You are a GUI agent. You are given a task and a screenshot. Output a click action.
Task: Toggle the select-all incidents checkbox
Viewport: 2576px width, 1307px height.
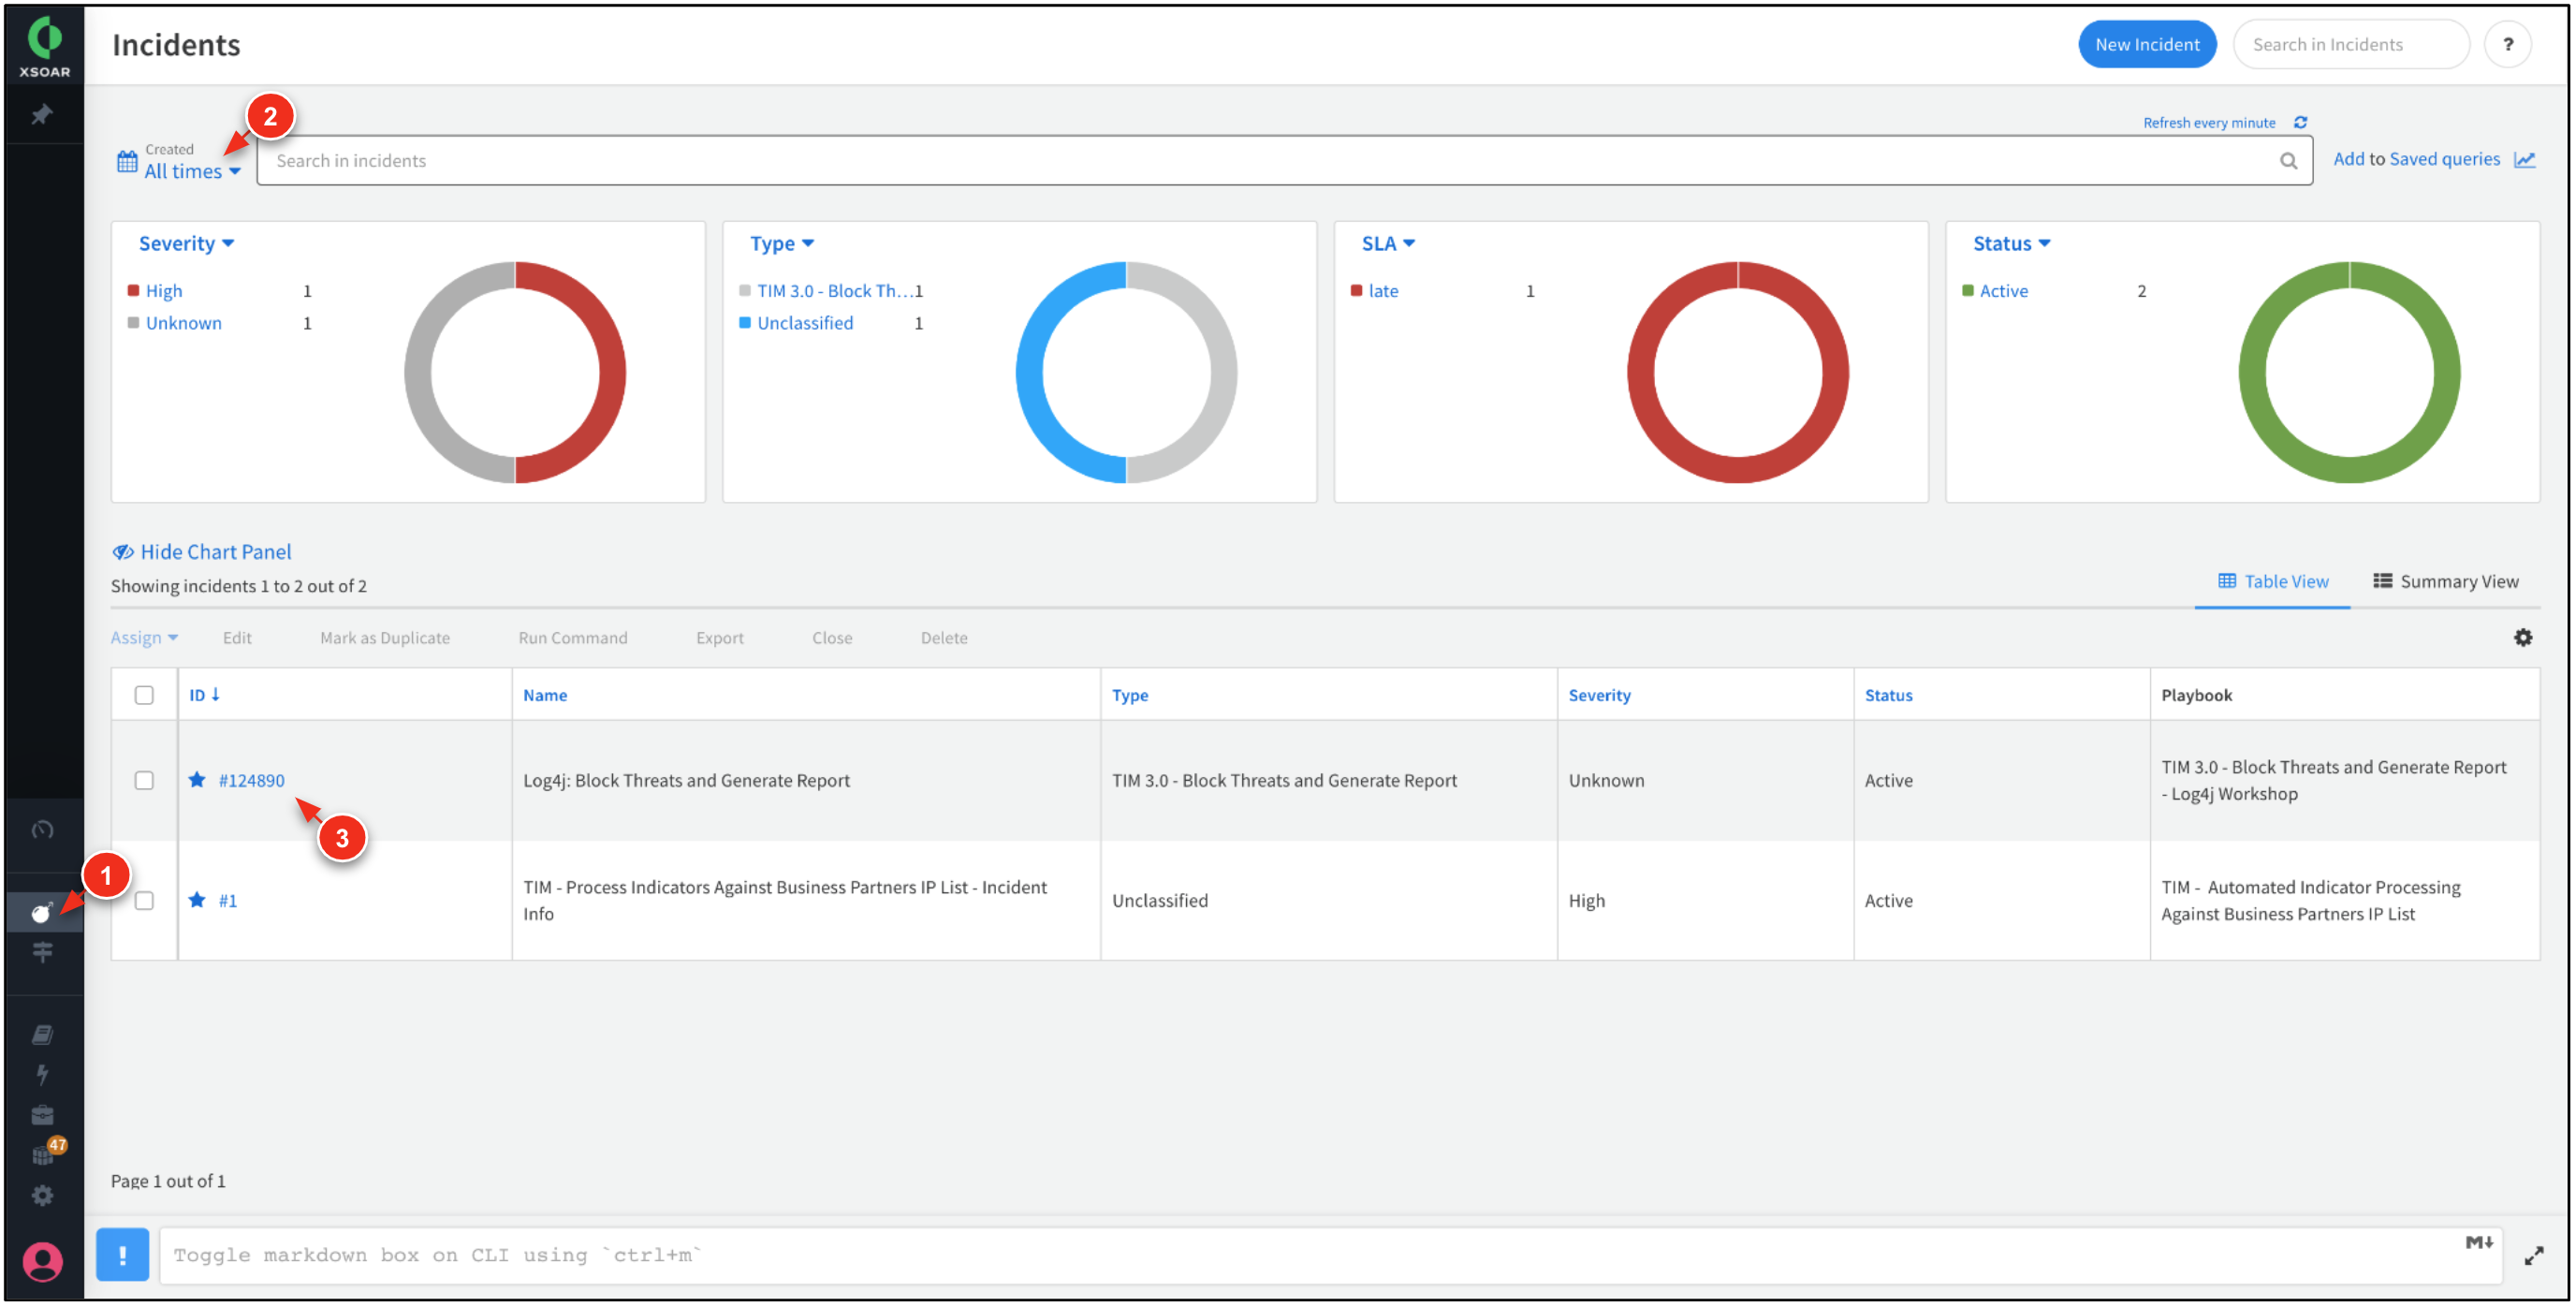point(144,695)
